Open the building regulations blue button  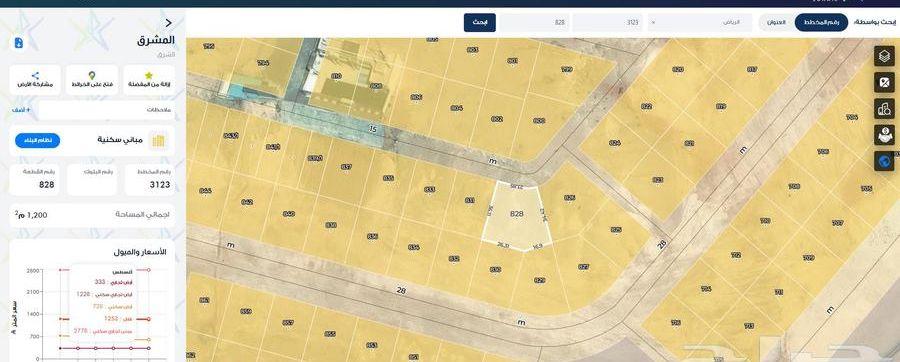click(37, 141)
